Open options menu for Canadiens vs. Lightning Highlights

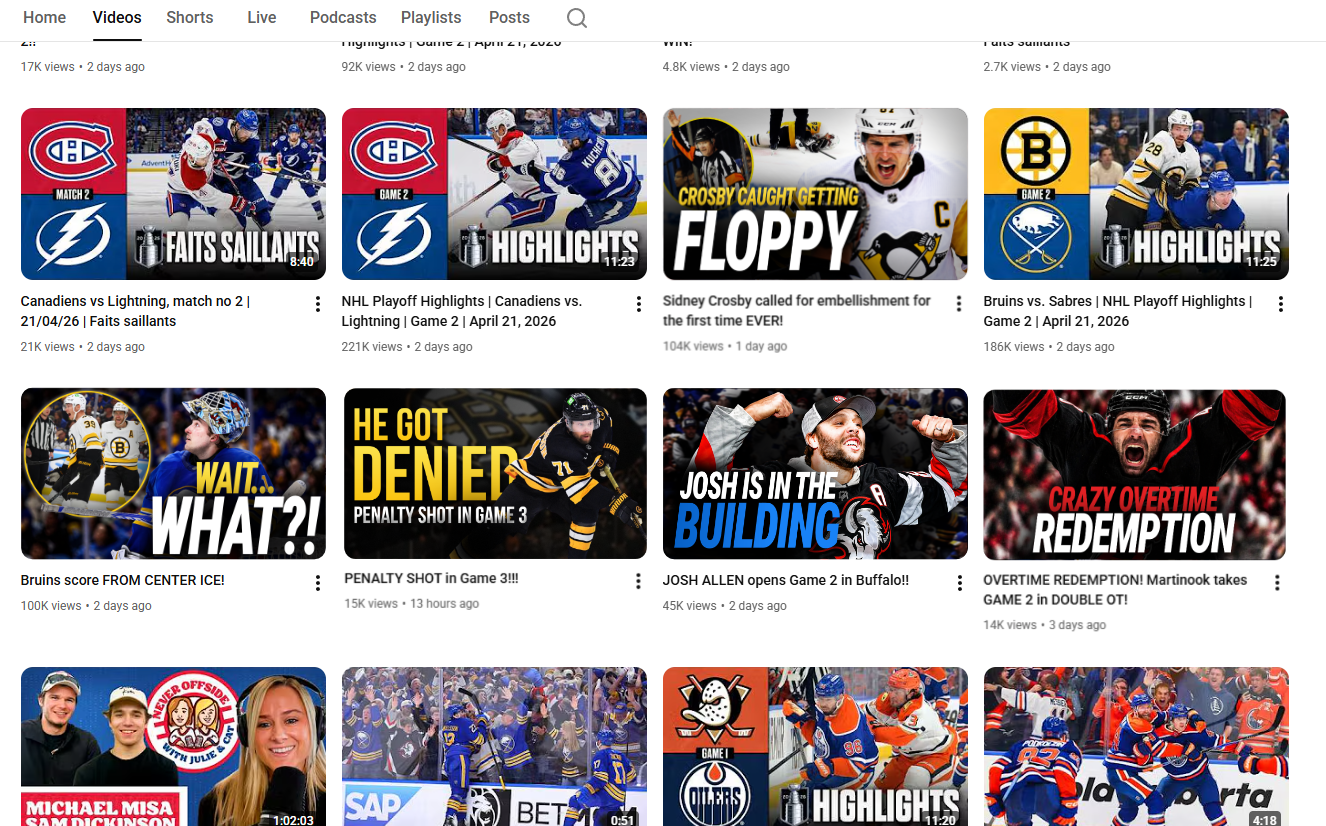click(639, 304)
